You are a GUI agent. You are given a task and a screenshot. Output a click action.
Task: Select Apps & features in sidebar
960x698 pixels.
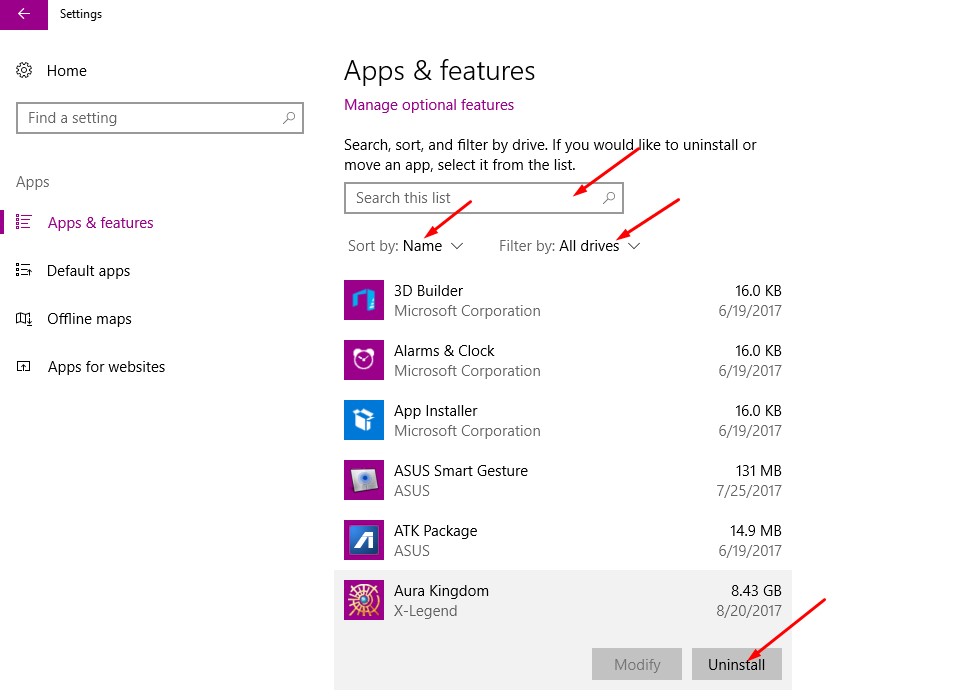pos(100,223)
